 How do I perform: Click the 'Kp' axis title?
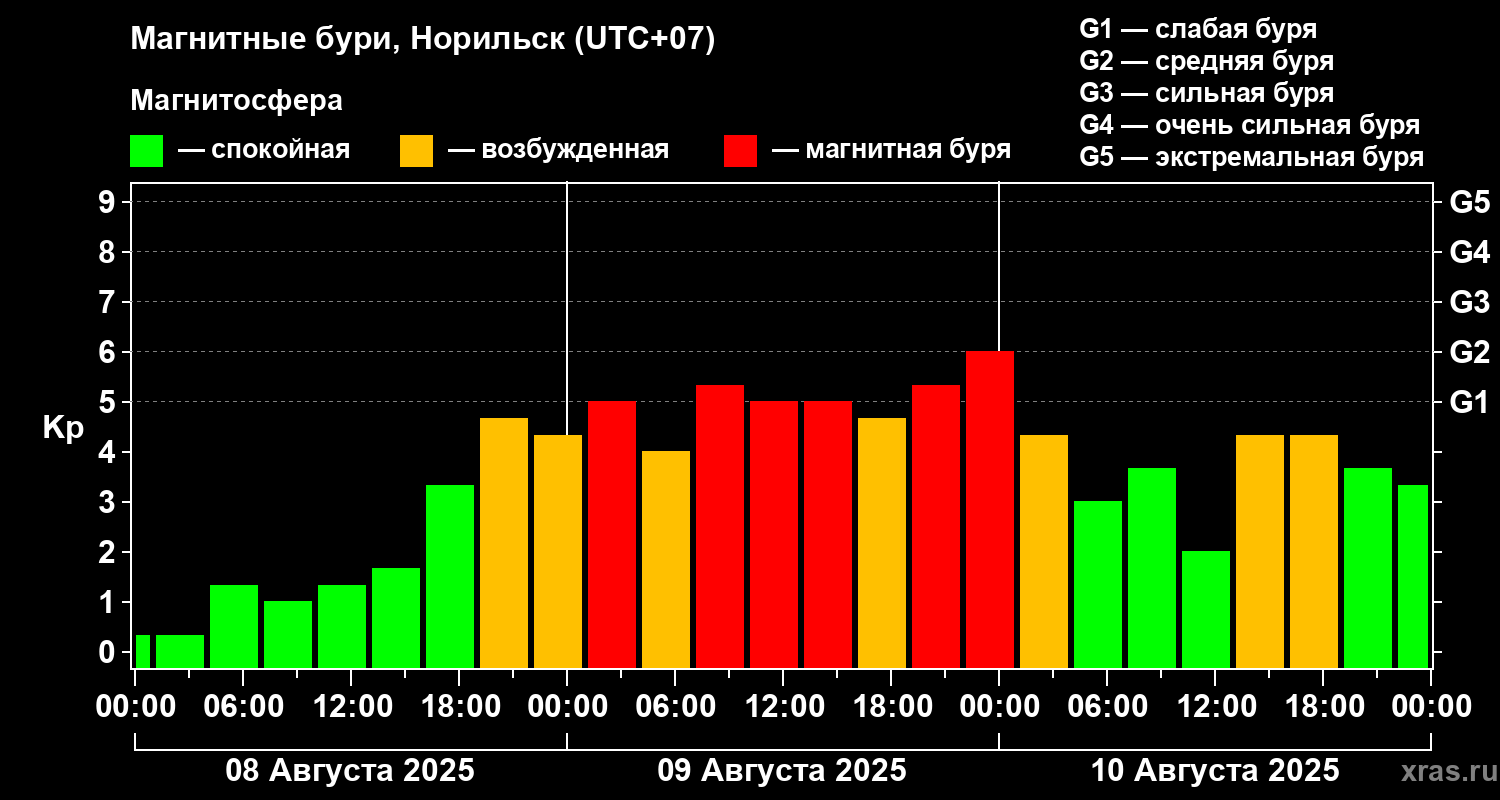point(63,428)
